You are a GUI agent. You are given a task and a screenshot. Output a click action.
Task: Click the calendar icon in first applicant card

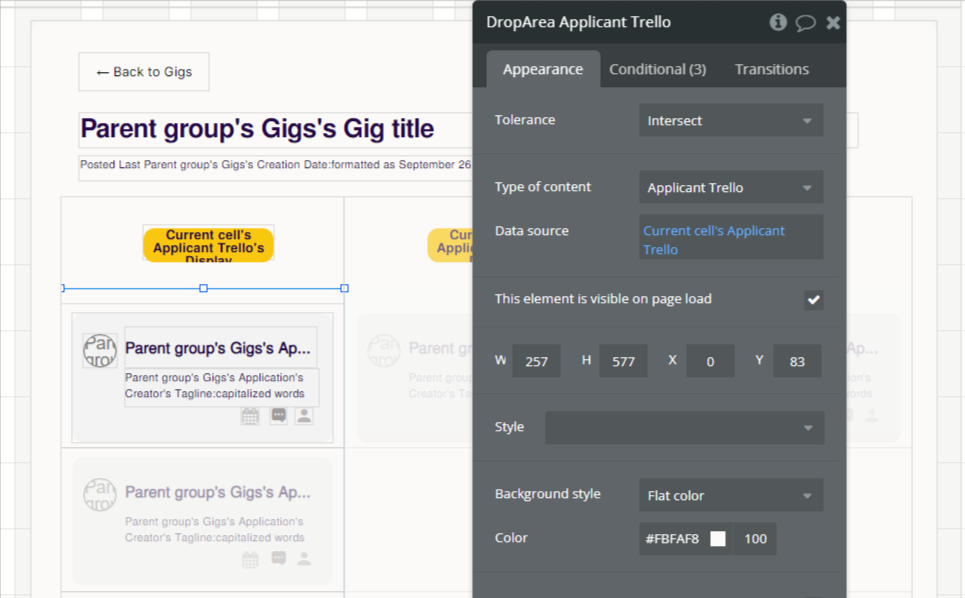click(x=250, y=417)
